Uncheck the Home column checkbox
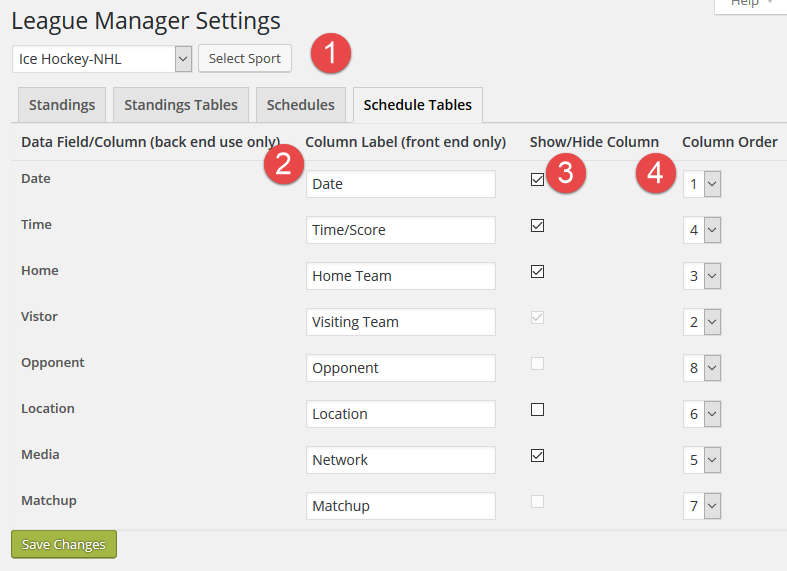 tap(538, 272)
